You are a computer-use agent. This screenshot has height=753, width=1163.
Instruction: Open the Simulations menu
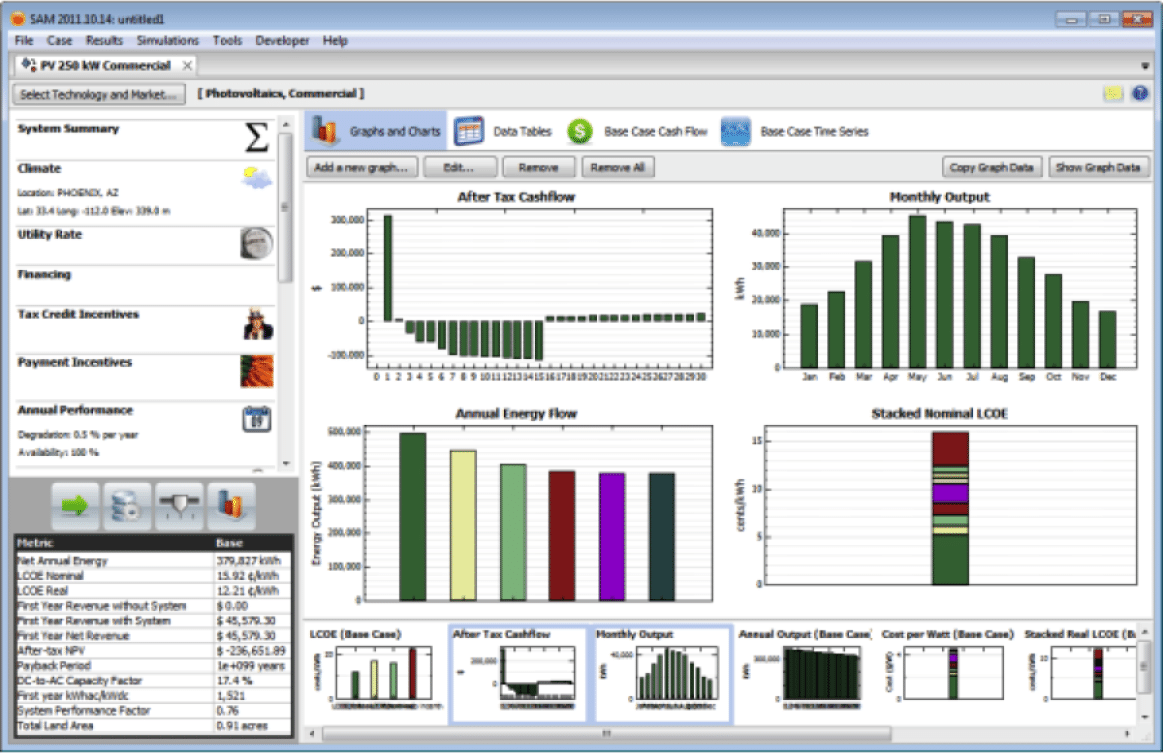pos(168,40)
